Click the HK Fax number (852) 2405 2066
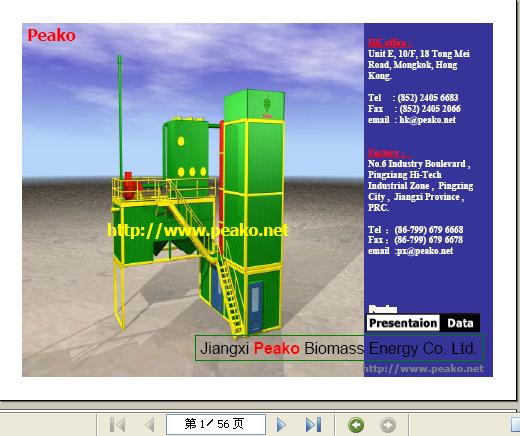520x436 pixels. pyautogui.click(x=430, y=109)
